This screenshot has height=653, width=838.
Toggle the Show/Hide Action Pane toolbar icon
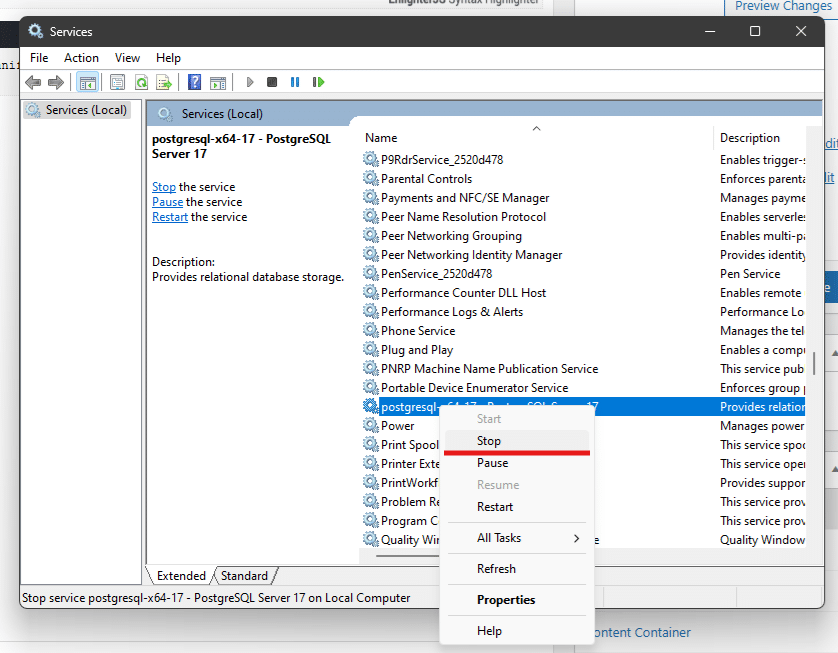click(218, 82)
